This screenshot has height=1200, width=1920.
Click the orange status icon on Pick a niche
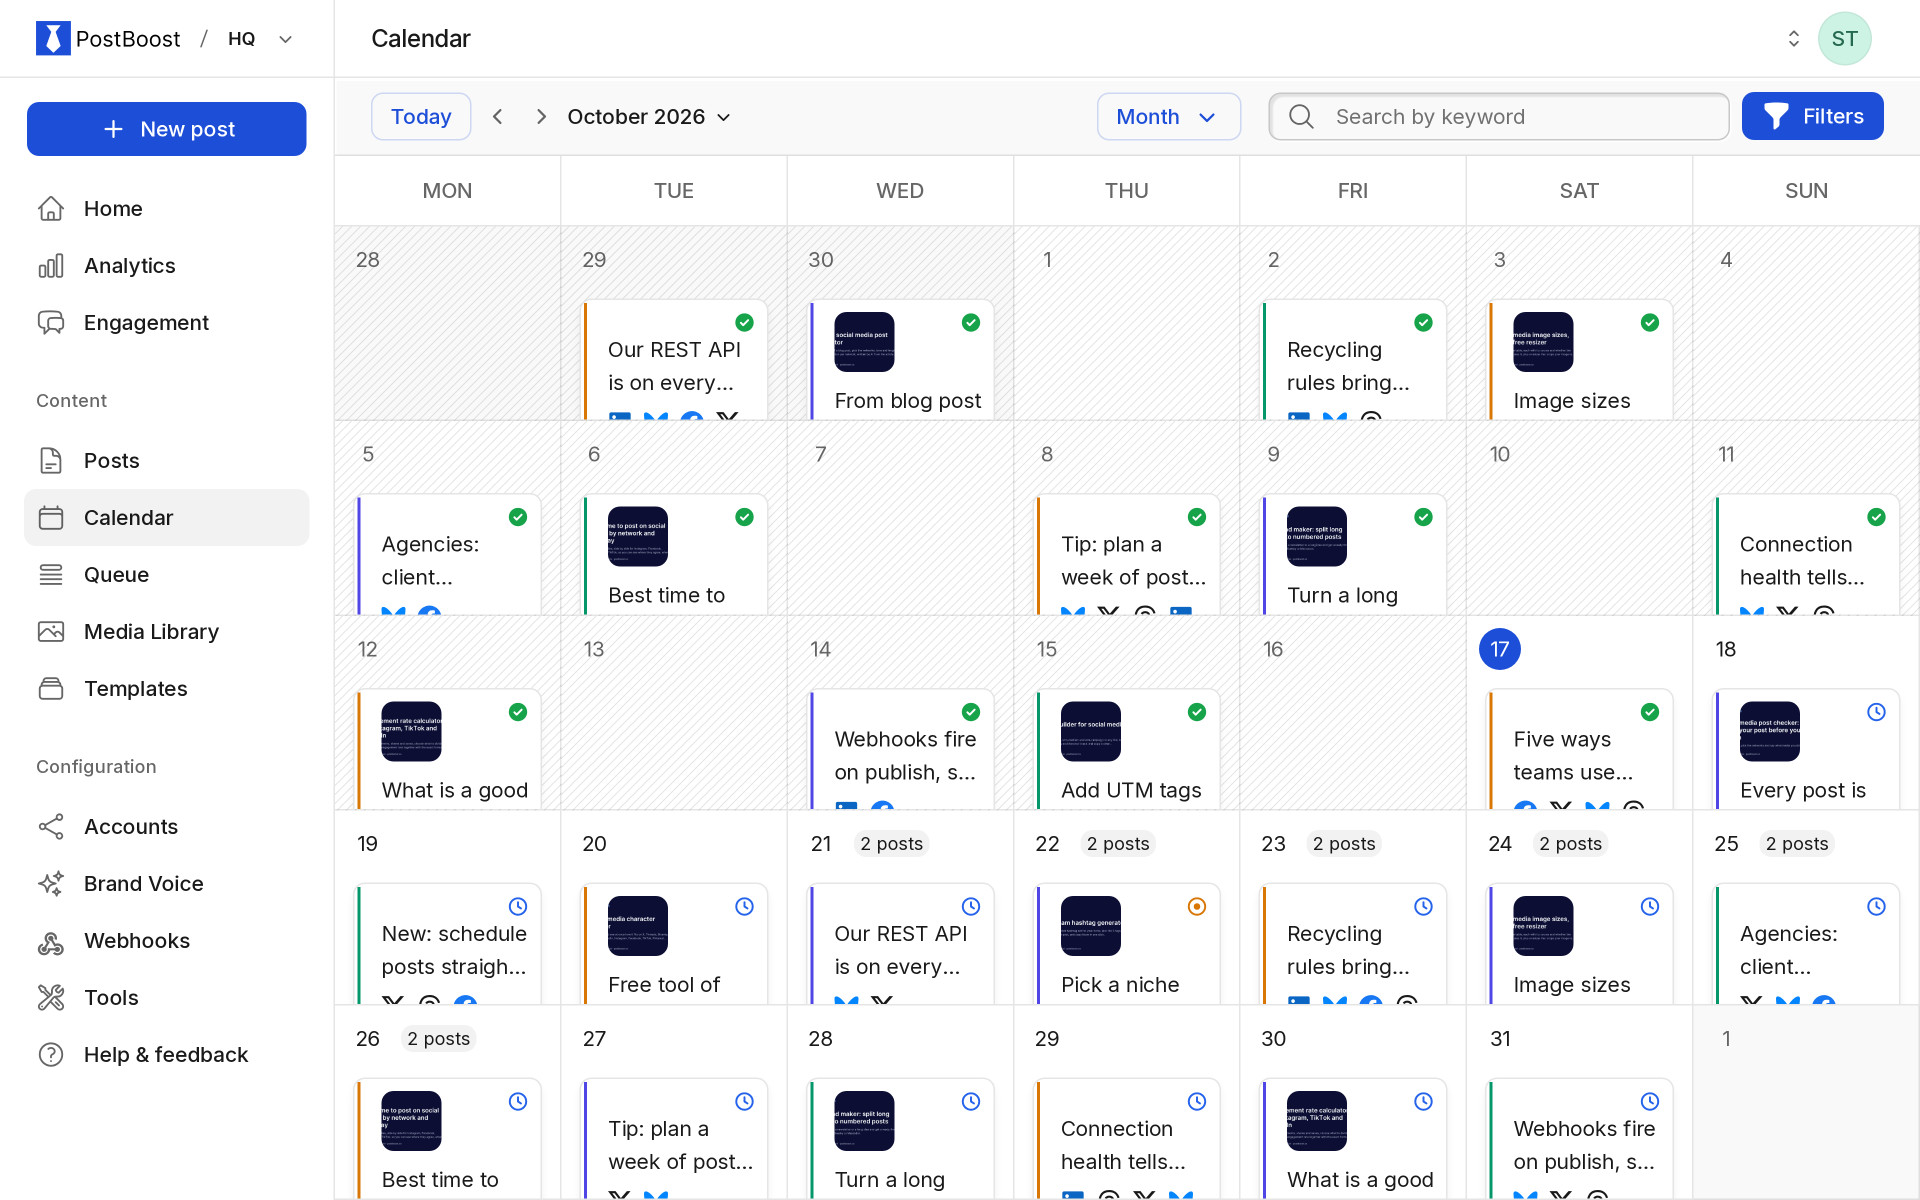pyautogui.click(x=1197, y=906)
